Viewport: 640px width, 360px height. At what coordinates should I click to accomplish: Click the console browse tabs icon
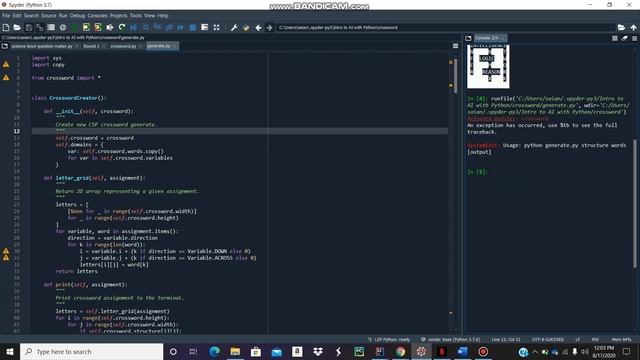click(469, 38)
